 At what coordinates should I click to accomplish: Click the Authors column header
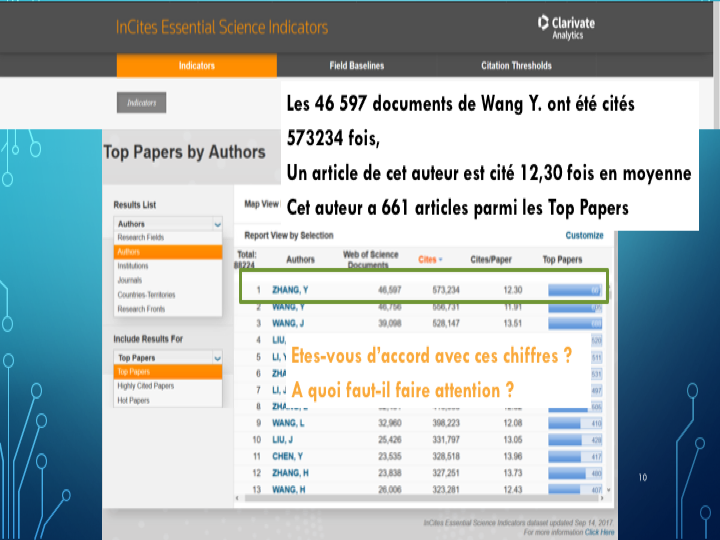(x=300, y=259)
